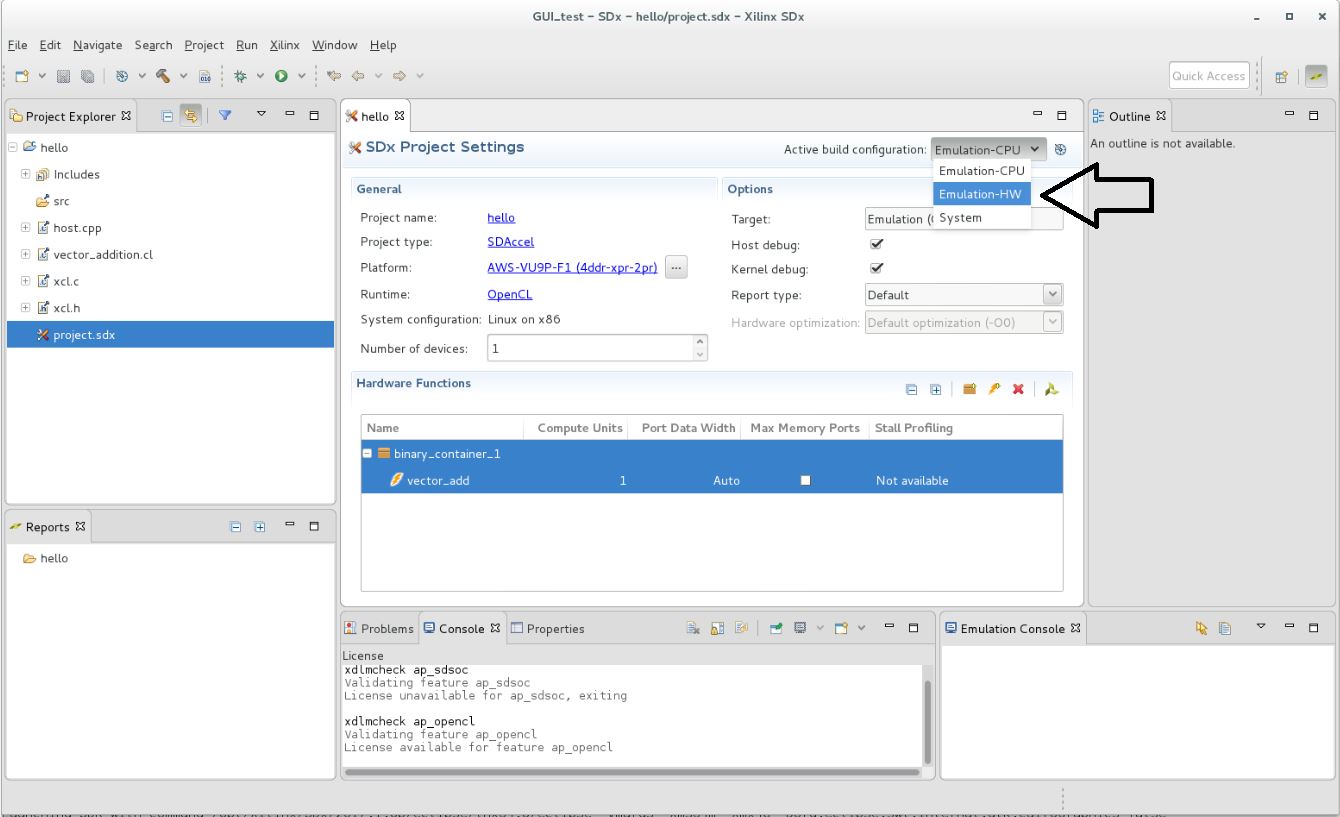This screenshot has height=817, width=1340.
Task: Select Emulation-CPU from the dropdown list
Action: (981, 171)
